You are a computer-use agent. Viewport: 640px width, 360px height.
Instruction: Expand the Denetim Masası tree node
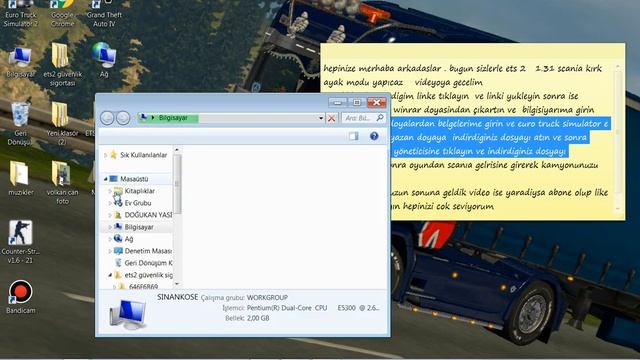[110, 251]
